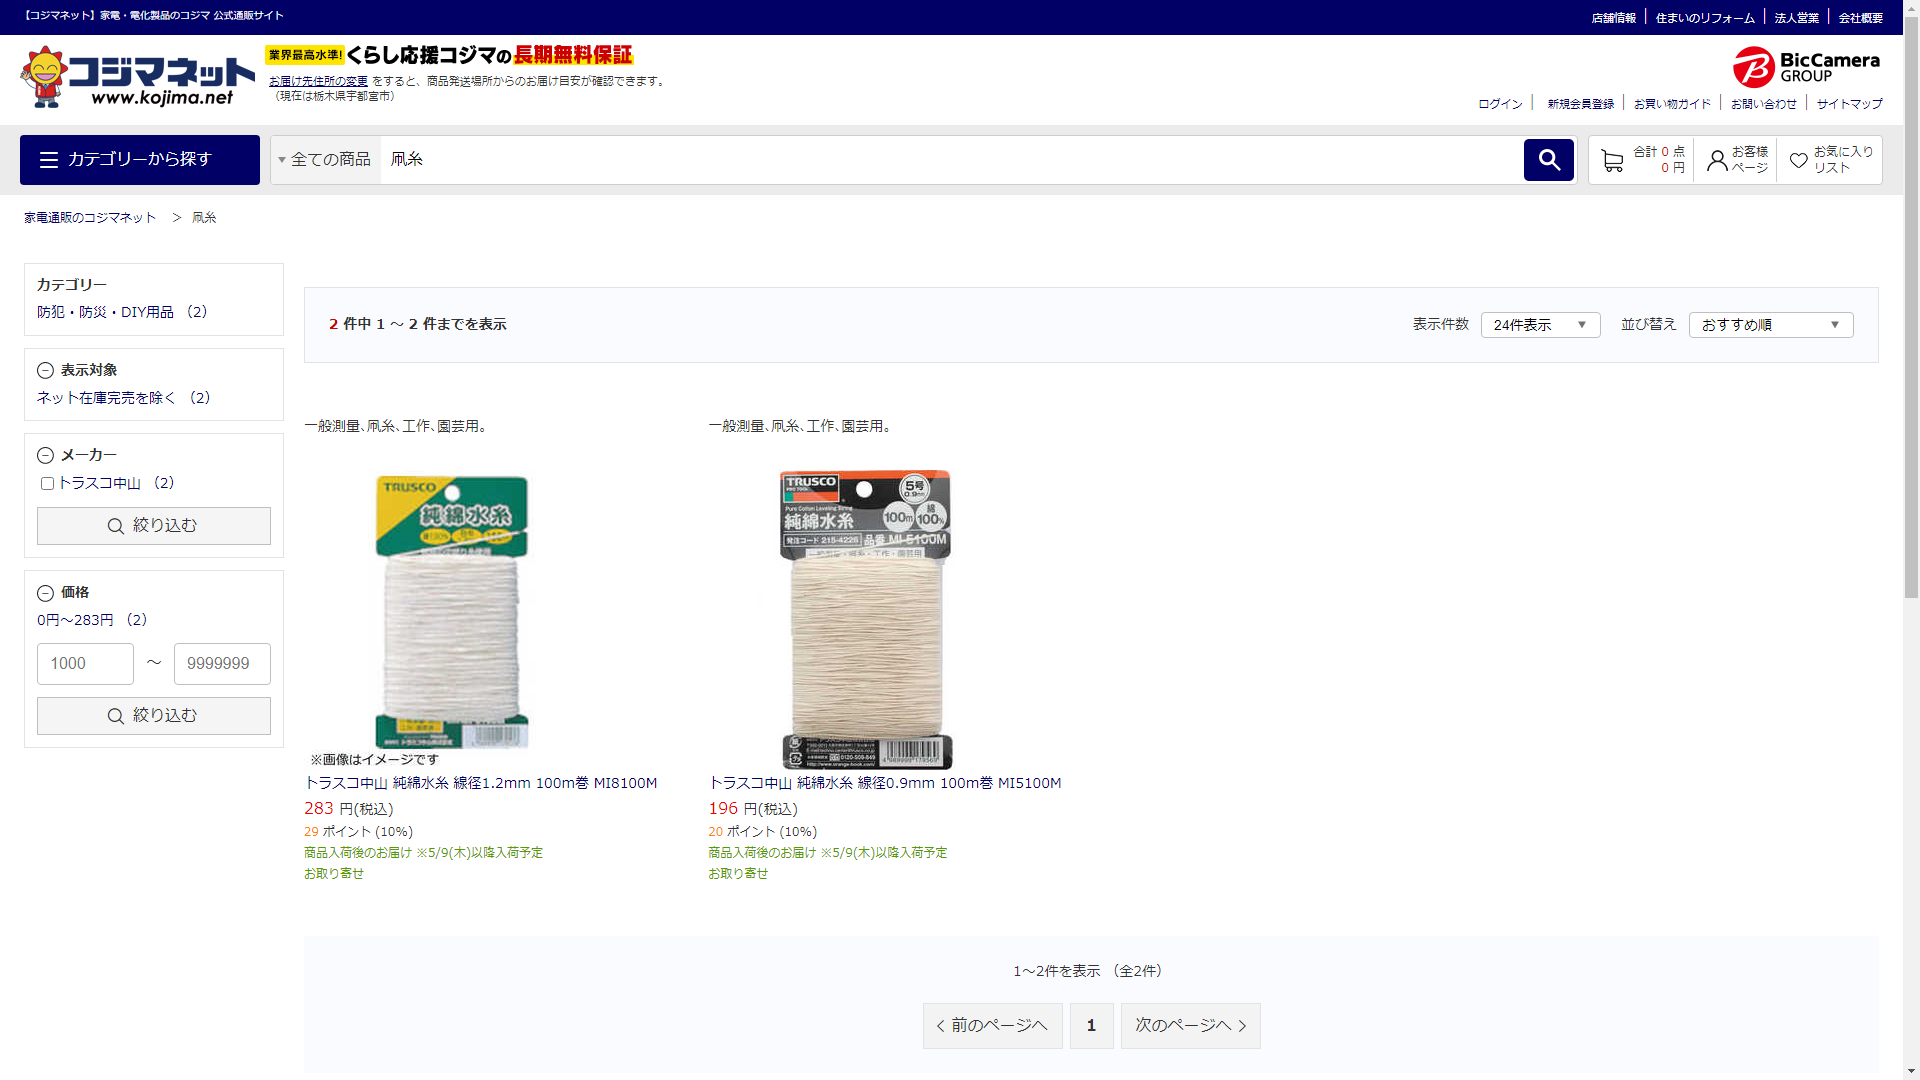
Task: Open the shopping cart icon
Action: (1611, 160)
